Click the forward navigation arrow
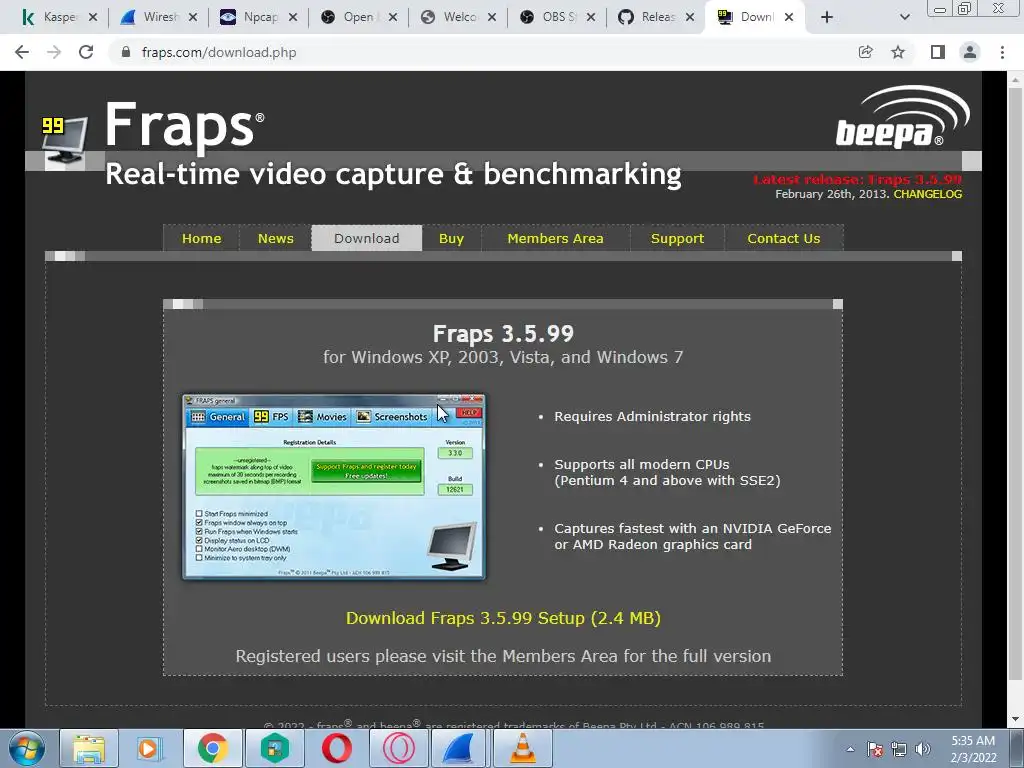1024x768 pixels. click(x=54, y=52)
